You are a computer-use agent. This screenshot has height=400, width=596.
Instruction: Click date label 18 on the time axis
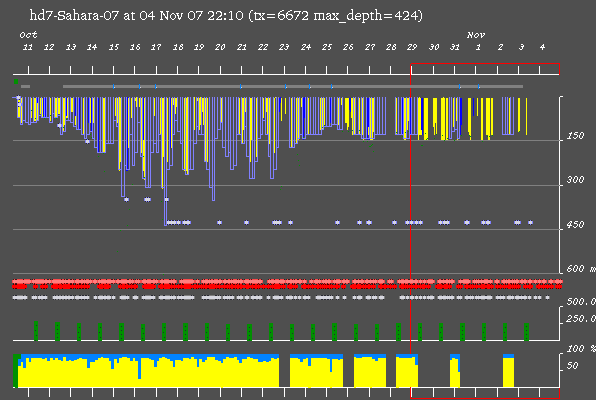(x=178, y=47)
